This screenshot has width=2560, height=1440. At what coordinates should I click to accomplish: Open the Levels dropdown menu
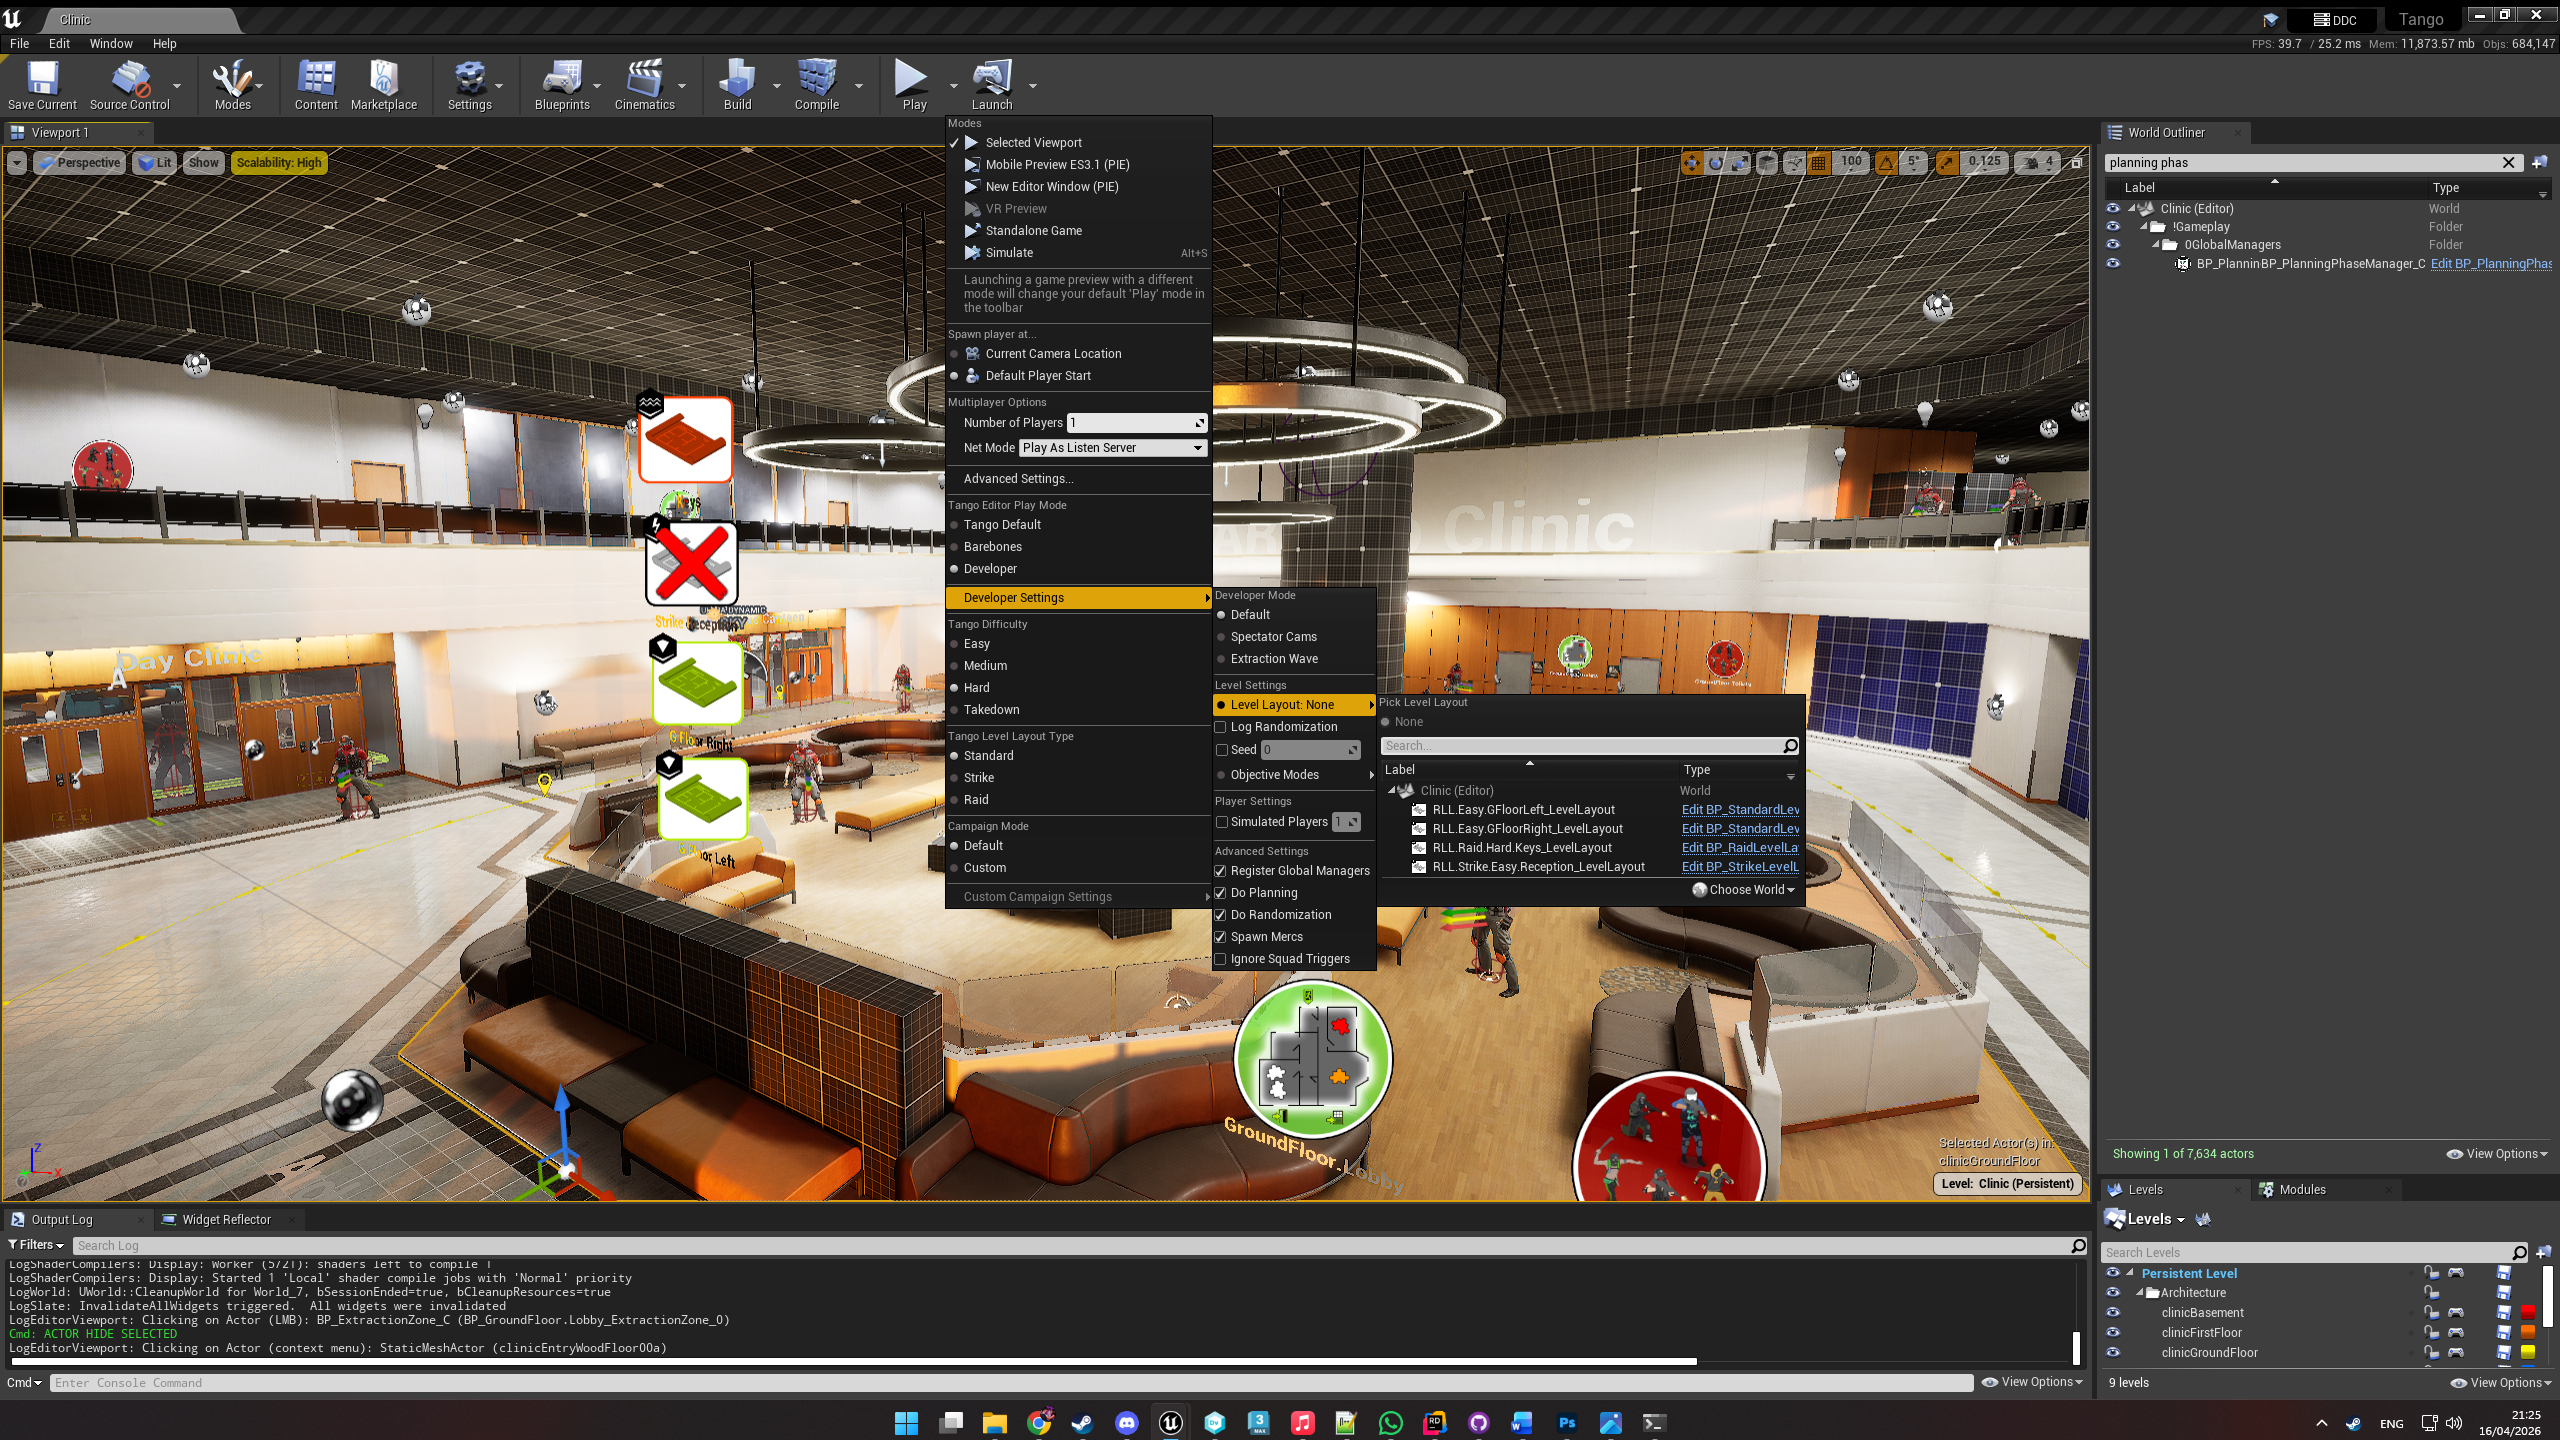(2146, 1219)
